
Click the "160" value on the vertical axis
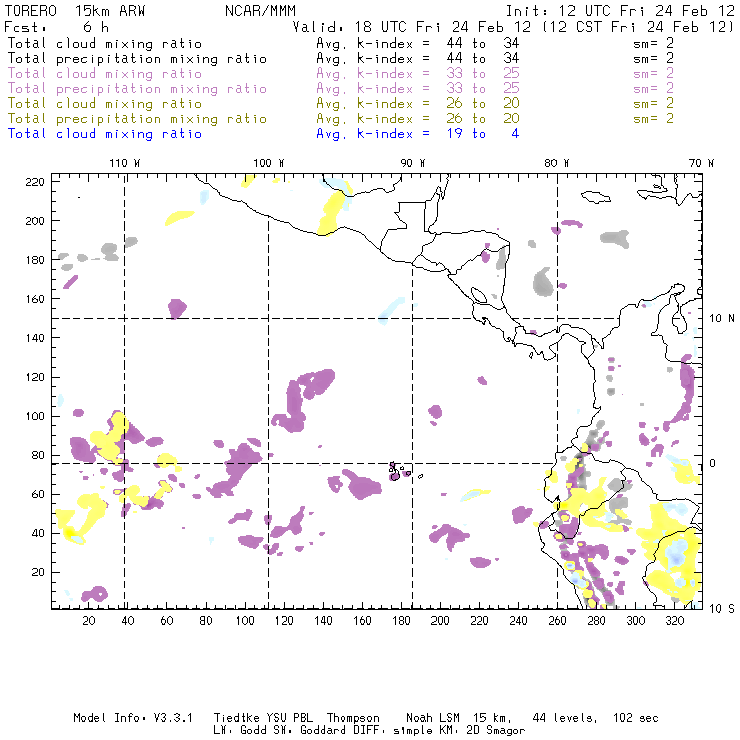point(35,299)
